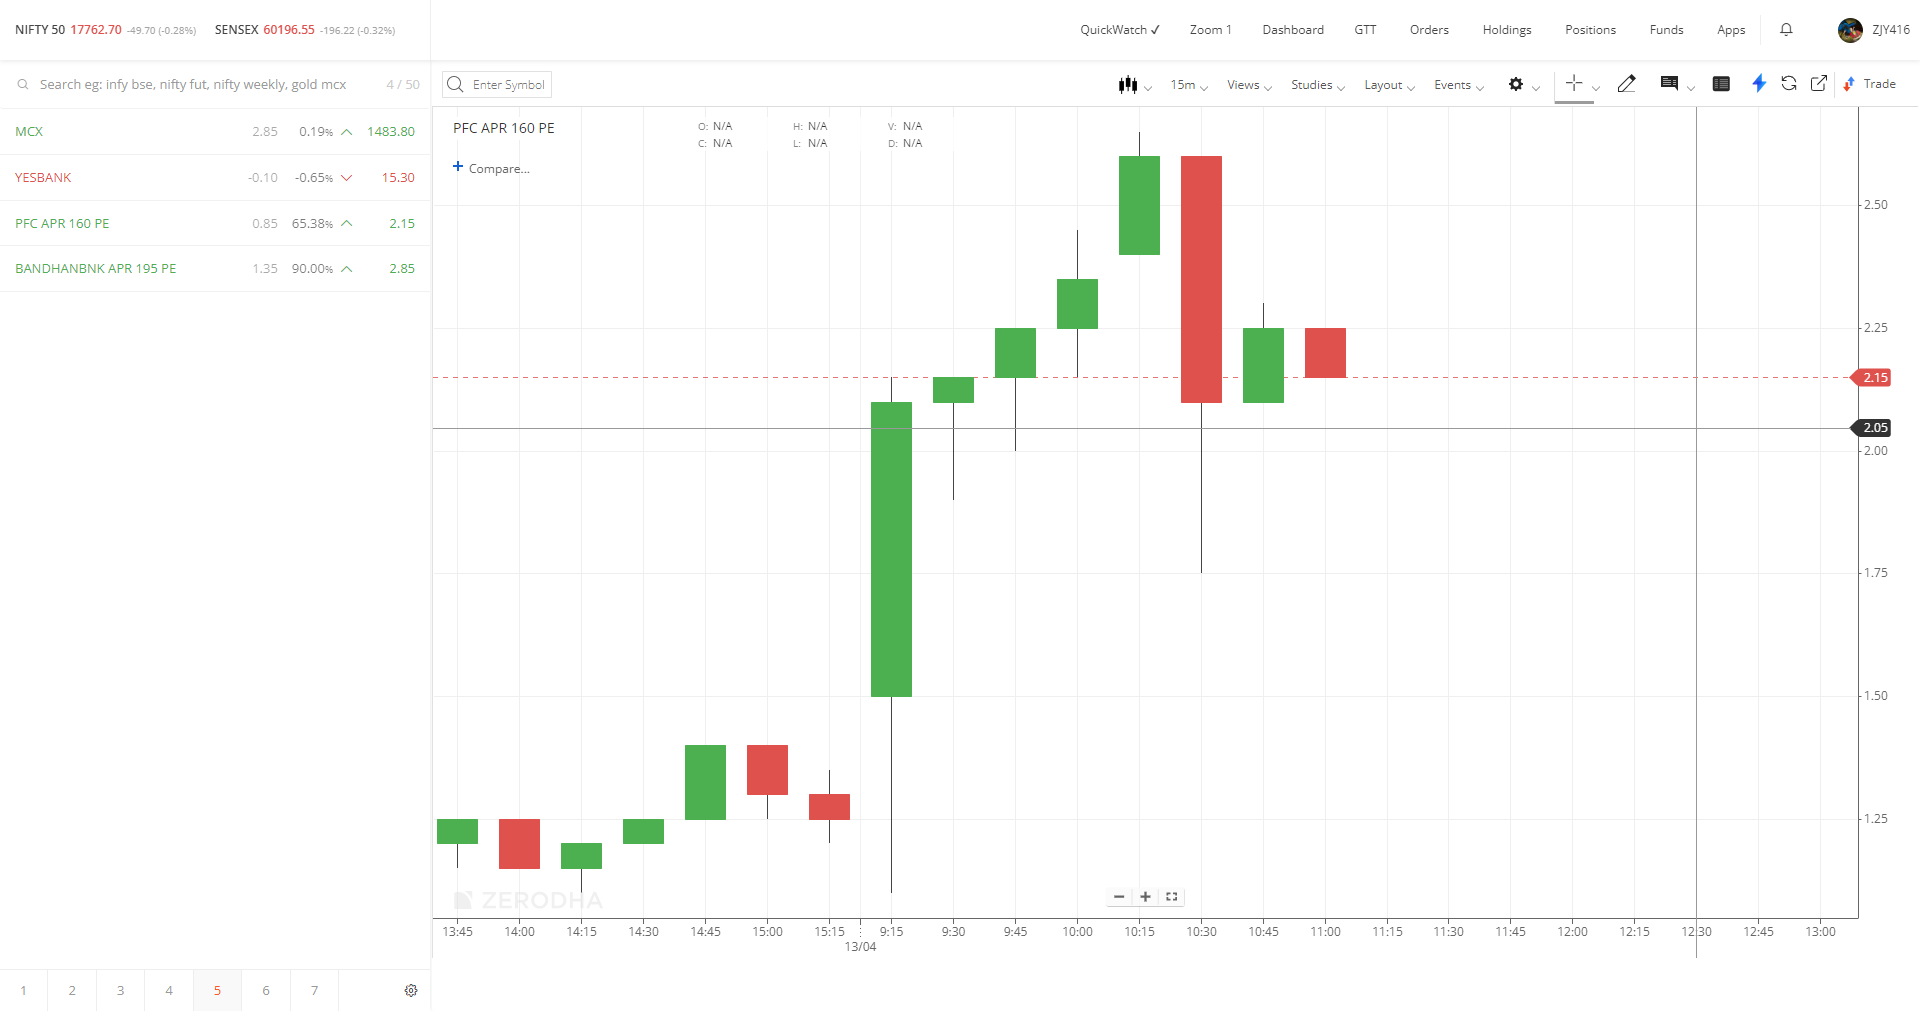Open marketwatch settings gear icon

[411, 990]
